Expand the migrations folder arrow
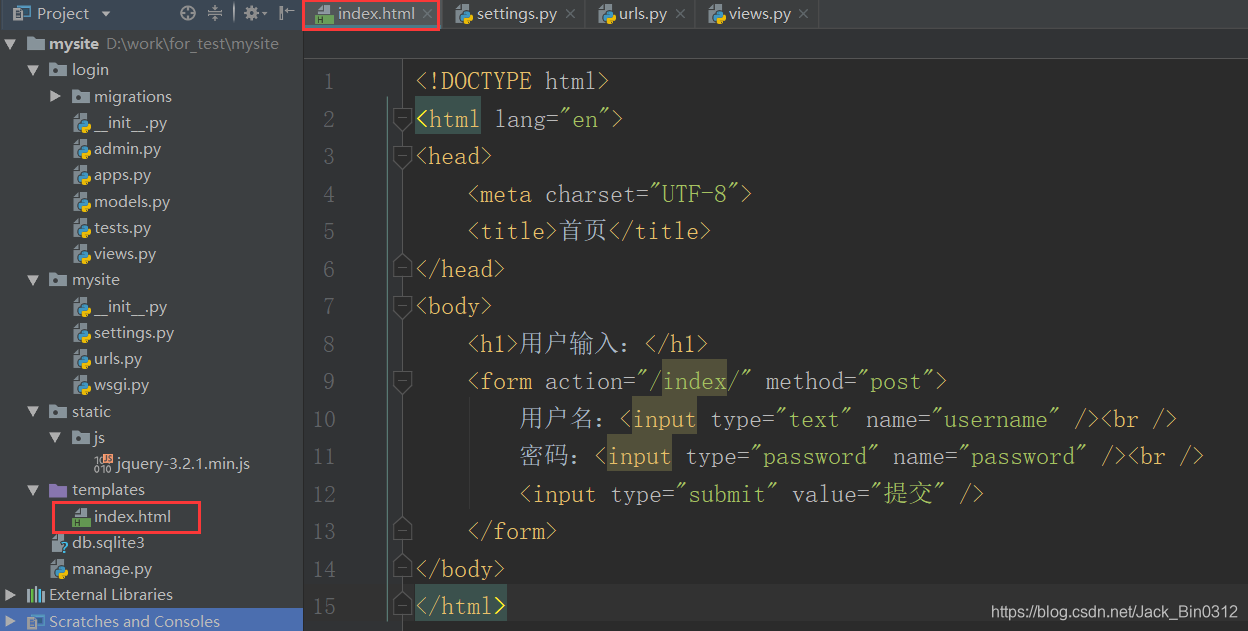The width and height of the screenshot is (1248, 631). (55, 97)
